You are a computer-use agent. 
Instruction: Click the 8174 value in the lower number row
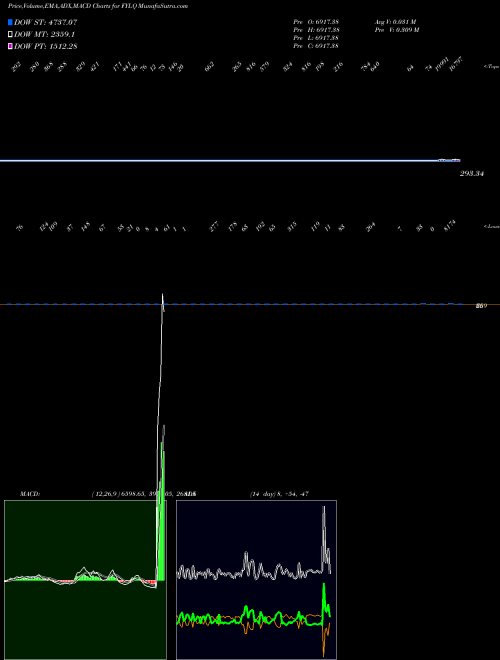coord(450,226)
